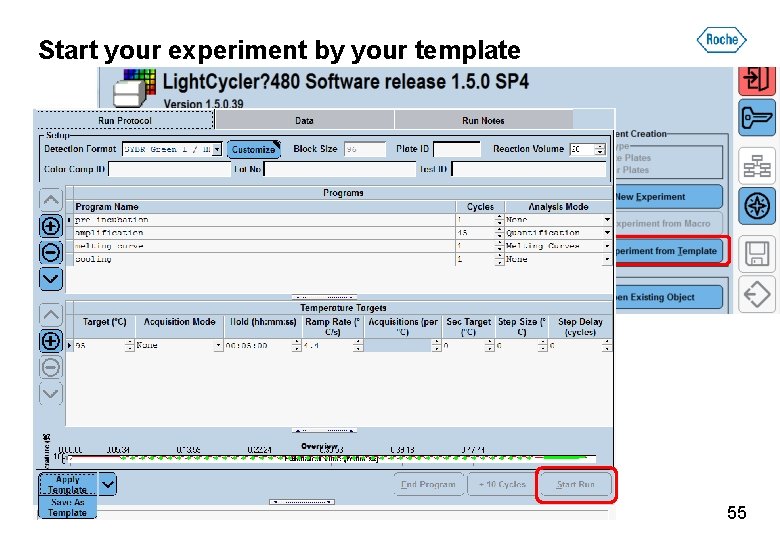Adjust cycles stepper for amplification

pyautogui.click(x=499, y=233)
